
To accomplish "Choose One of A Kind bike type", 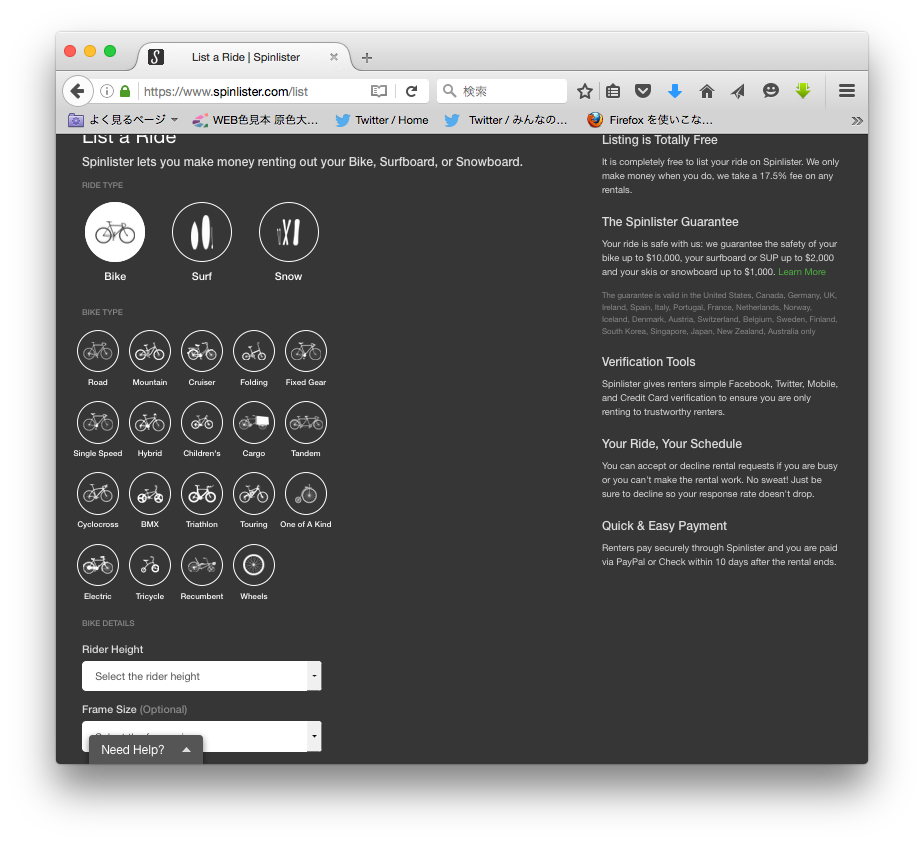I will point(306,494).
